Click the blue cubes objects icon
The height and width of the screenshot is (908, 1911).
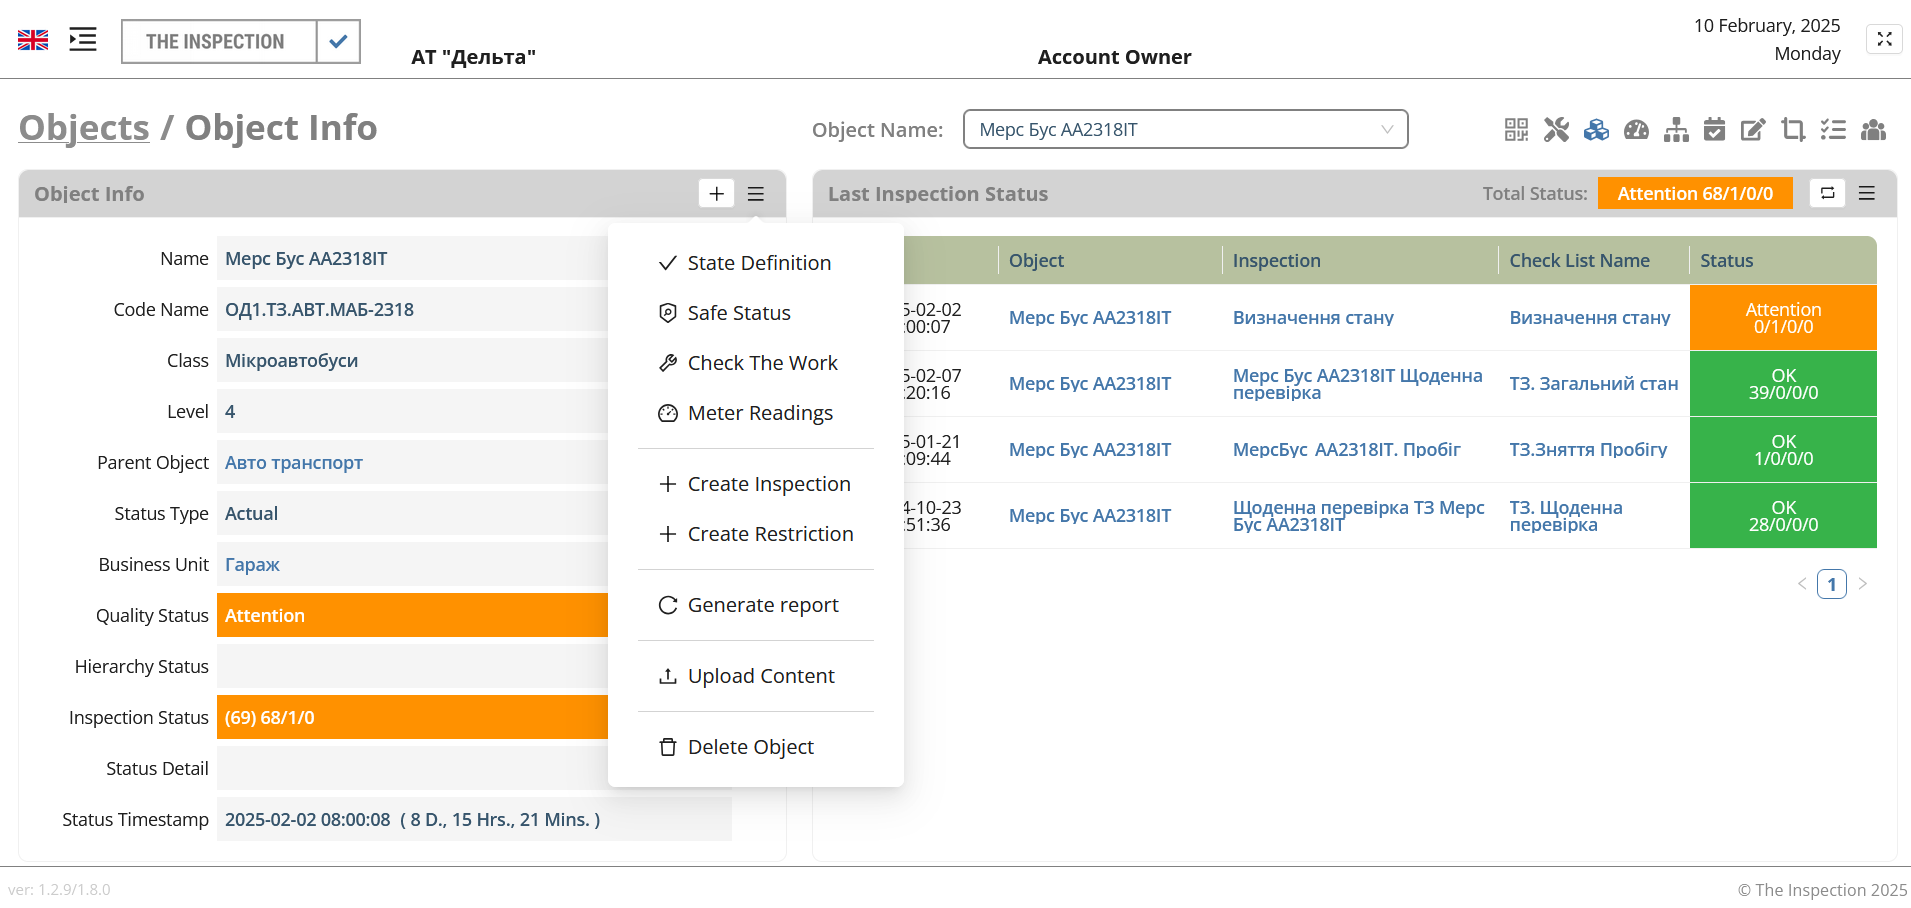coord(1596,130)
